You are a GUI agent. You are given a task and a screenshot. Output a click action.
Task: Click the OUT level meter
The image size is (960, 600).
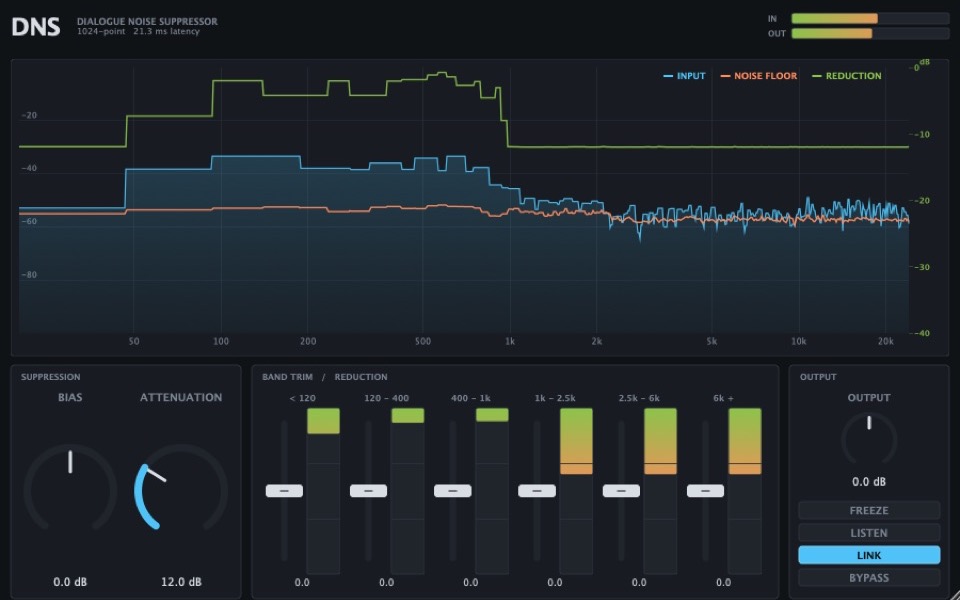point(870,33)
